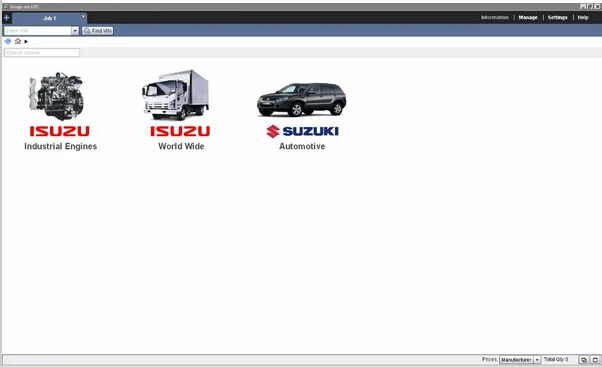This screenshot has height=367, width=602.
Task: Click the Enter VIN input field
Action: pyautogui.click(x=38, y=31)
